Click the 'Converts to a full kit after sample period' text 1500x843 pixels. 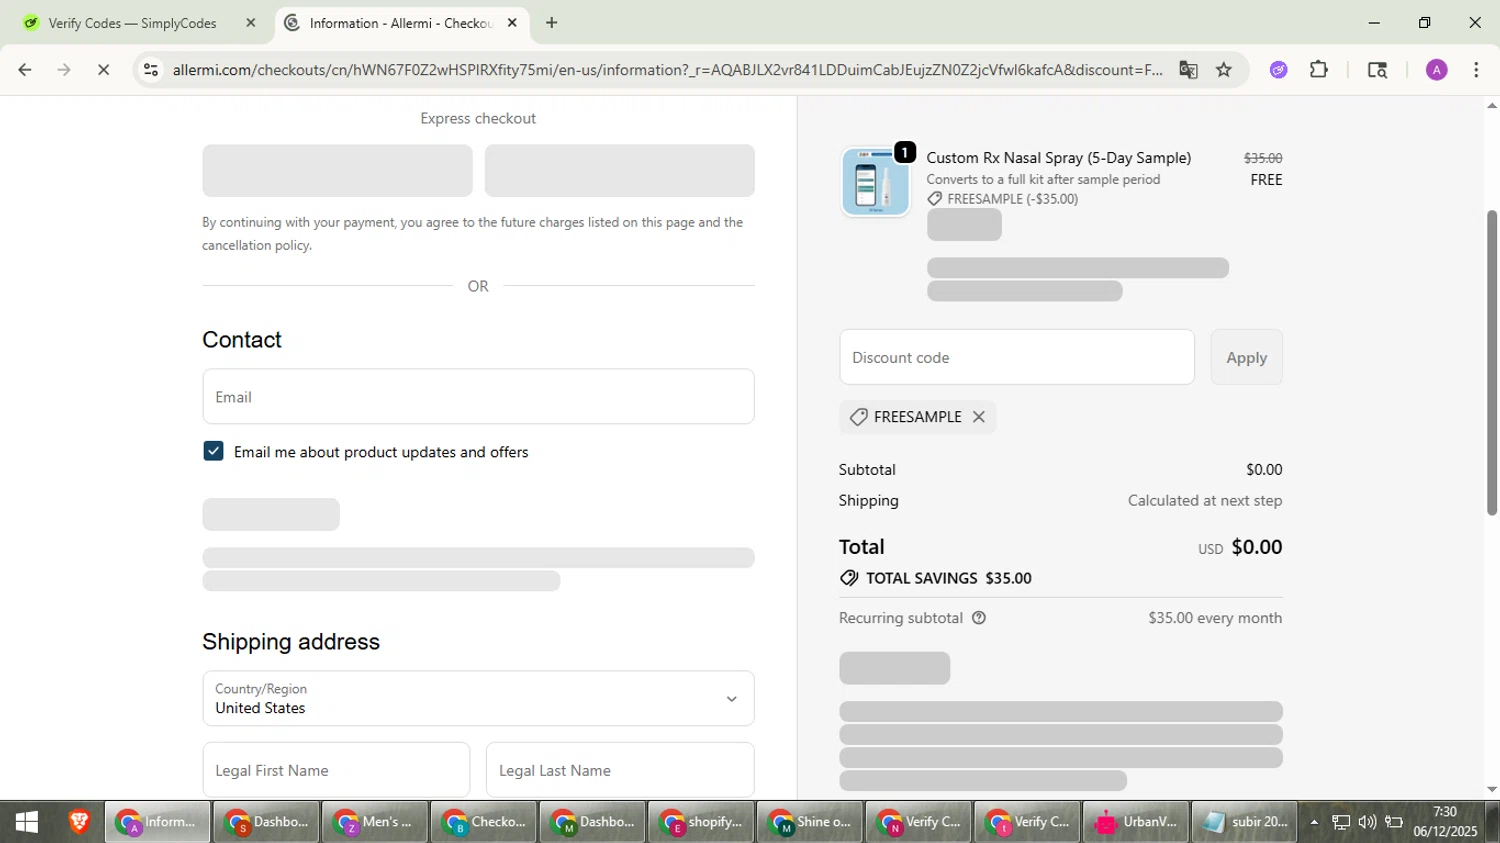tap(1043, 179)
